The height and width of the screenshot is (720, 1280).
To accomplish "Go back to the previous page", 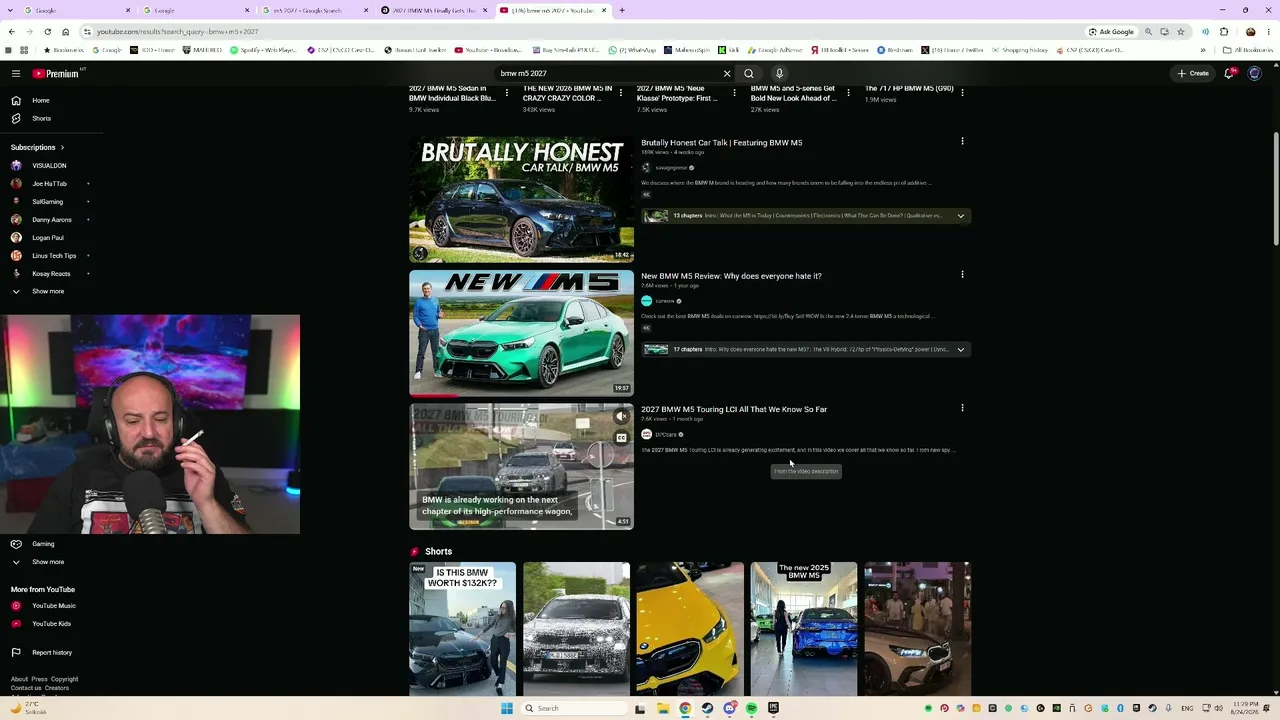I will pos(11,31).
